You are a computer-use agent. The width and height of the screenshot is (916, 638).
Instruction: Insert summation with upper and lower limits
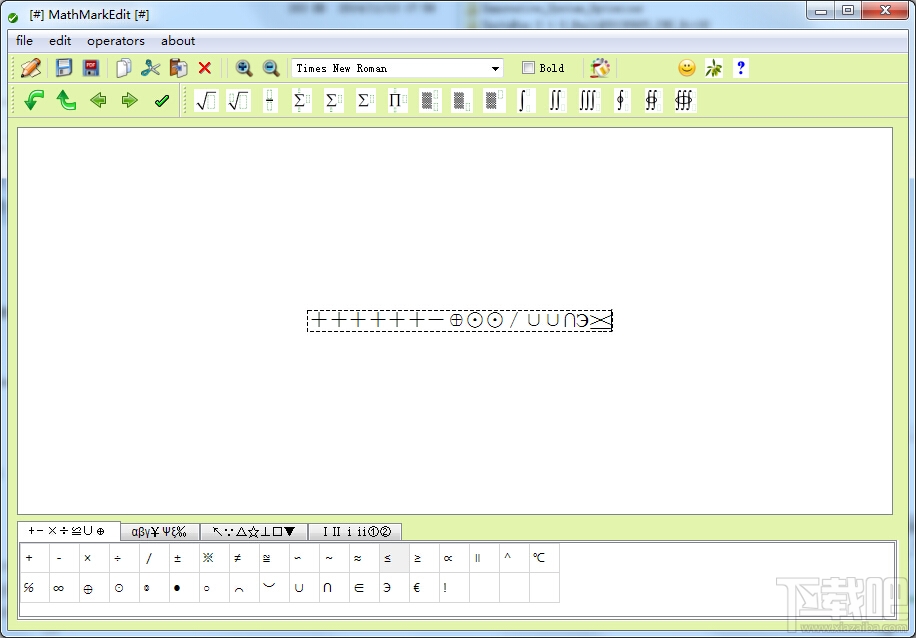pos(301,100)
